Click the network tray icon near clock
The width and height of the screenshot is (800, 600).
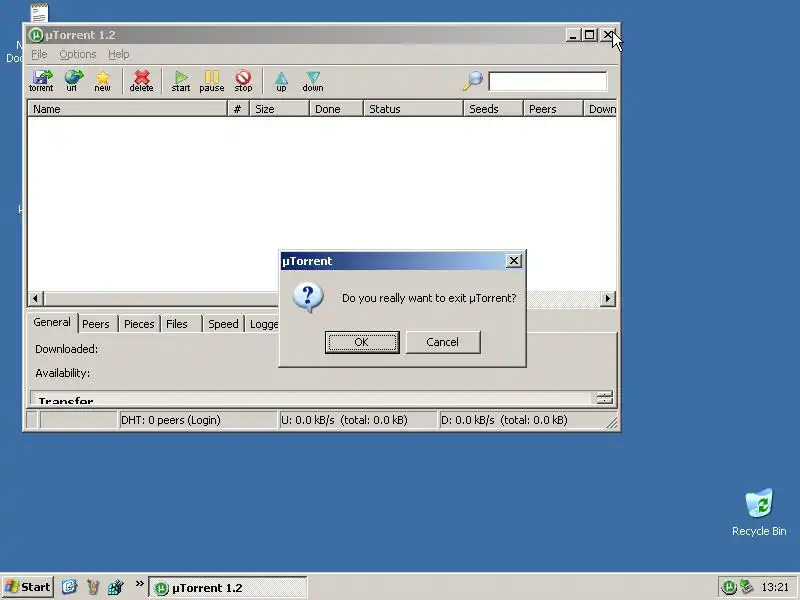(746, 587)
